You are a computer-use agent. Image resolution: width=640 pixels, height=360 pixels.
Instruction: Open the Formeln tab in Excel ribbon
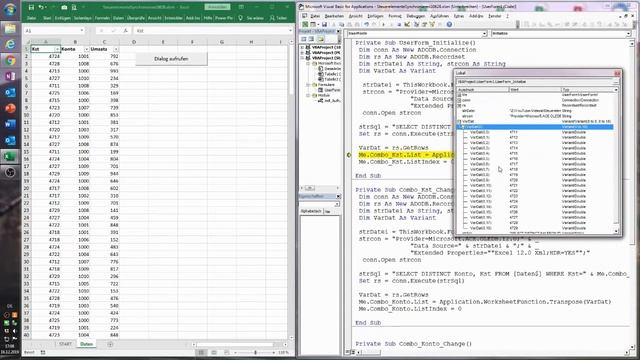(102, 18)
